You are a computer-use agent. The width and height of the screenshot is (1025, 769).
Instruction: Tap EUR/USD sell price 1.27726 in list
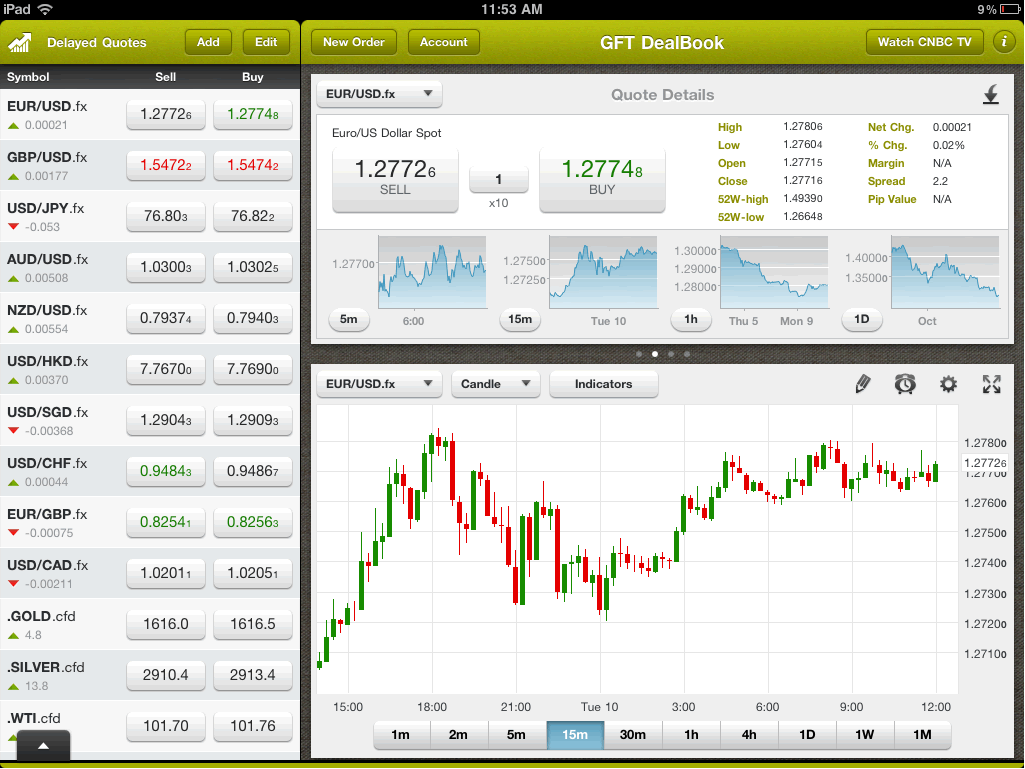[166, 114]
